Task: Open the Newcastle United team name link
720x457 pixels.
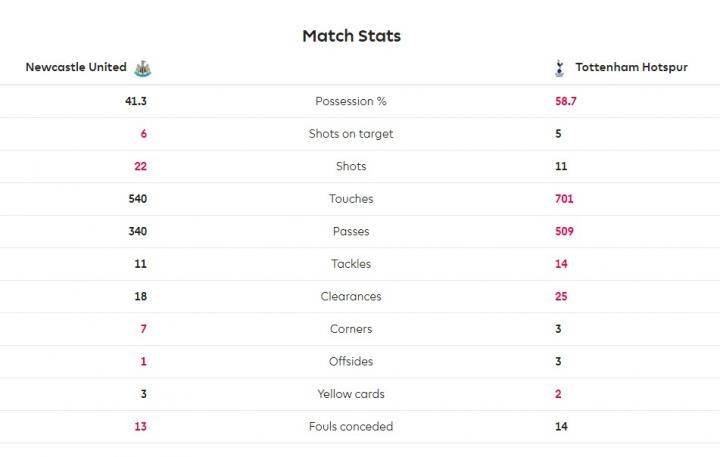Action: coord(76,67)
